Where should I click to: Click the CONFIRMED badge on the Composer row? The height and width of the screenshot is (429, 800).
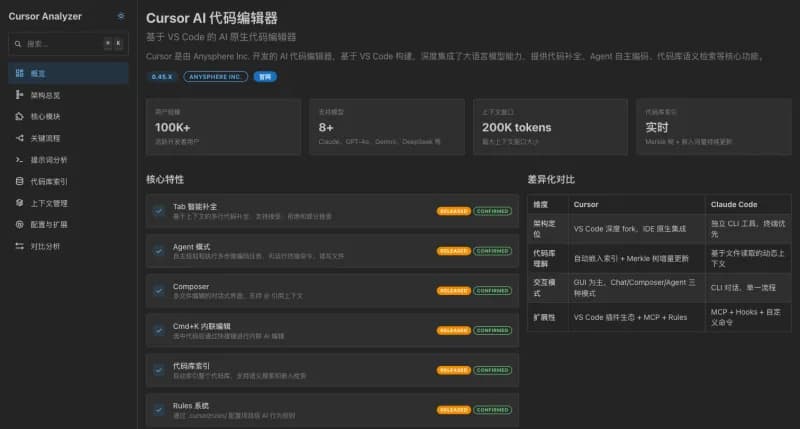click(492, 291)
